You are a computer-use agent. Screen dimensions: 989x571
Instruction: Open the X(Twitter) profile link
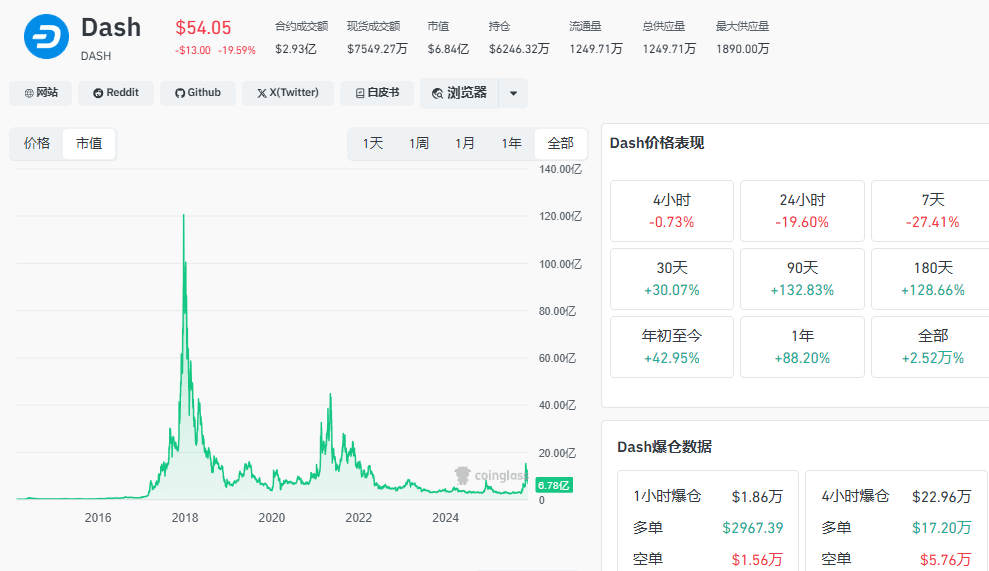(287, 93)
